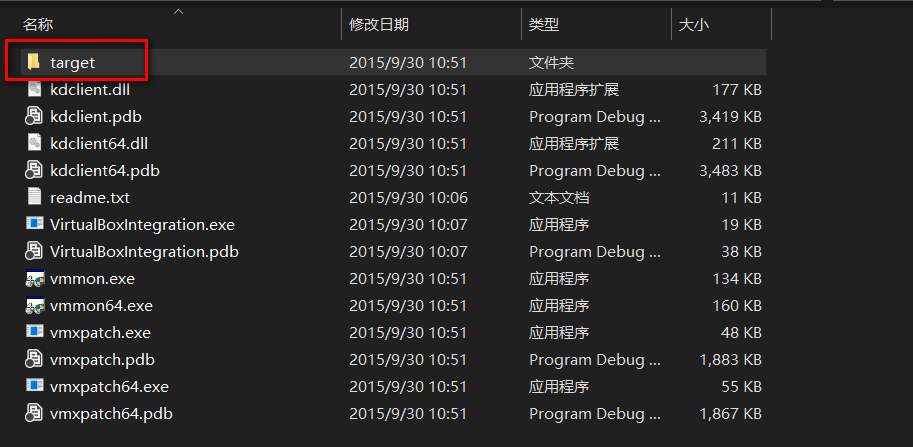Select the VirtualBoxIntegration.pdb file name

tap(144, 251)
